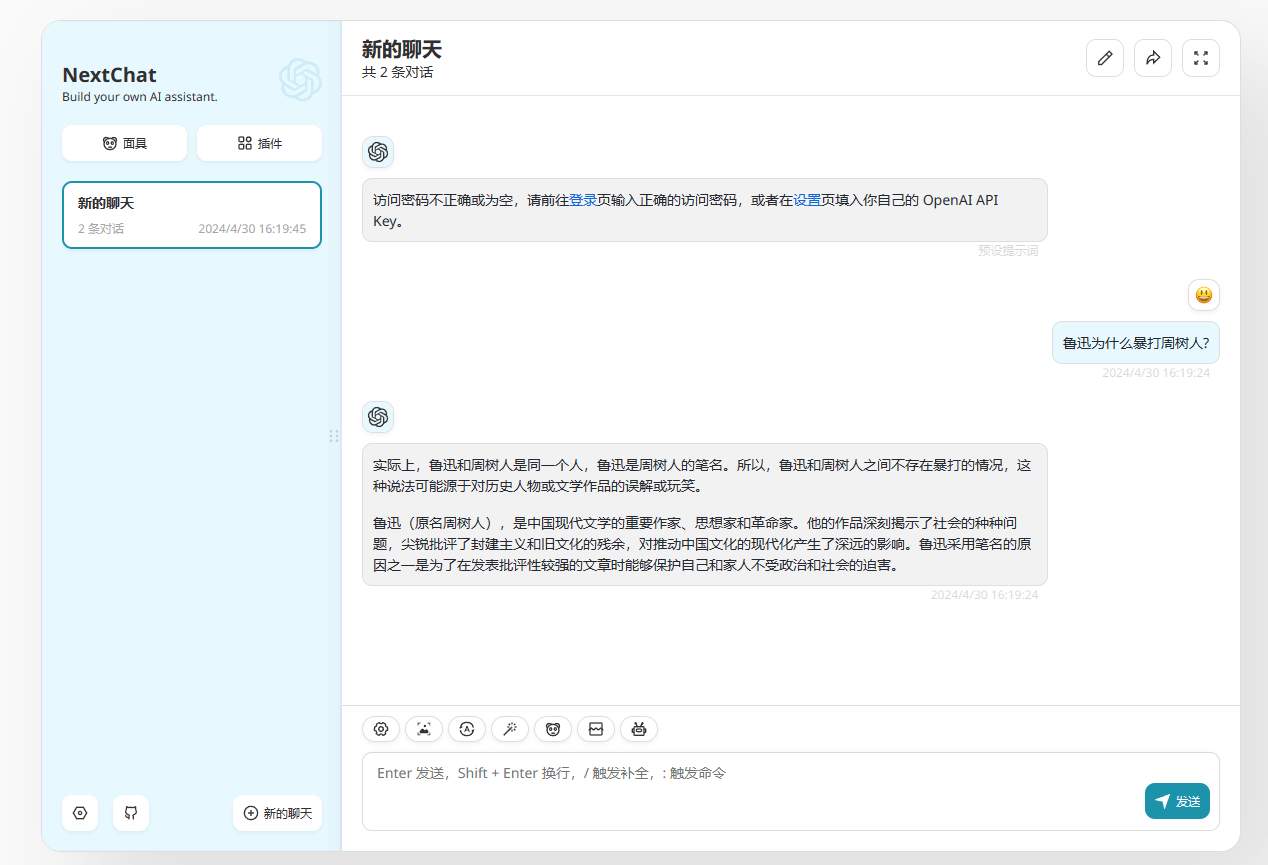Click the sidebar resize drag handle dots

tap(334, 436)
